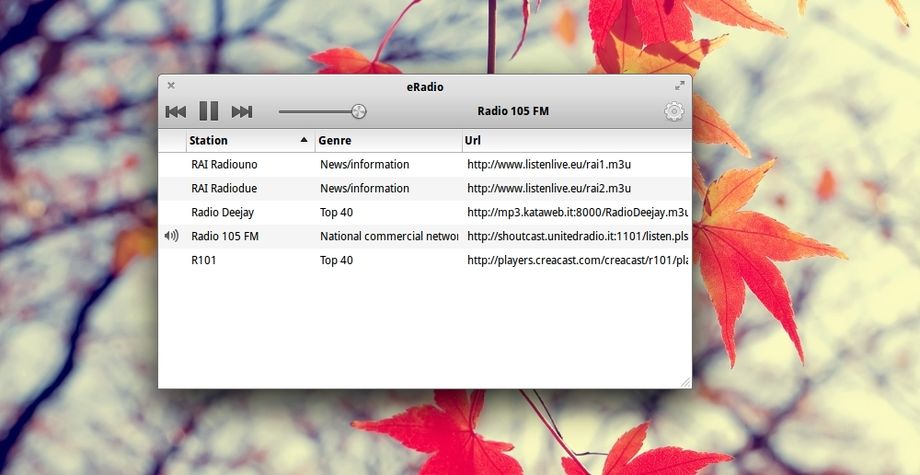Open the settings gear menu
Image resolution: width=920 pixels, height=475 pixels.
pyautogui.click(x=674, y=112)
